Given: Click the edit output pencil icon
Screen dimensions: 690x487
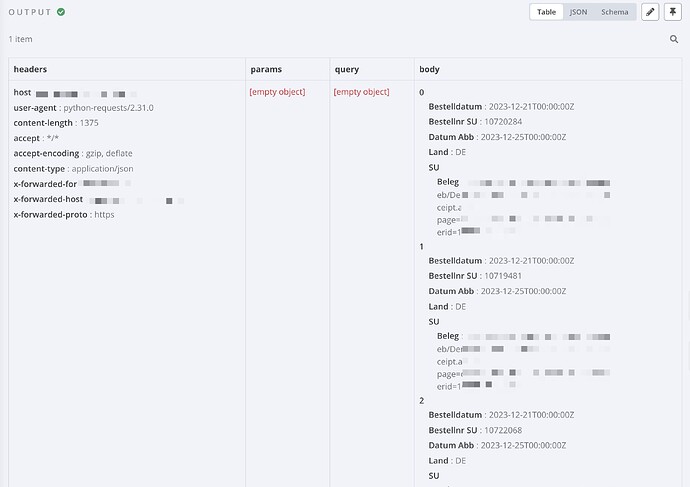Looking at the screenshot, I should coord(650,12).
